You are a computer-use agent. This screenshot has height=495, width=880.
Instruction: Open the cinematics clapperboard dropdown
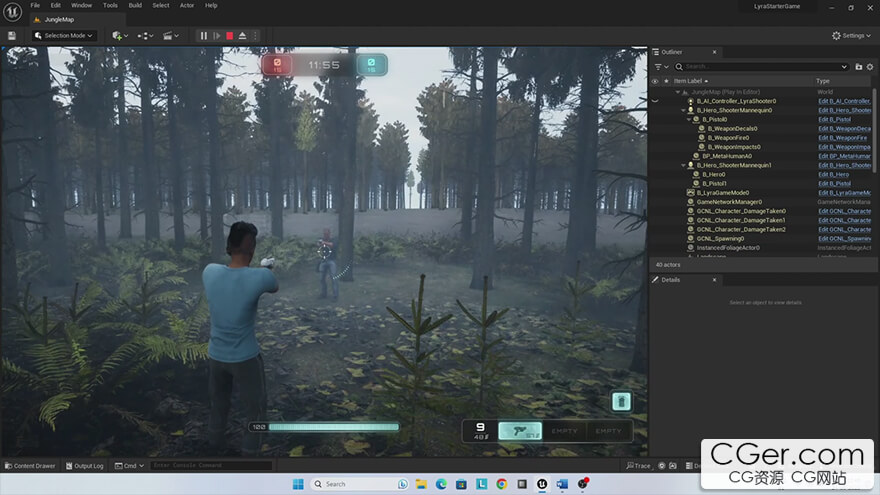coord(171,35)
